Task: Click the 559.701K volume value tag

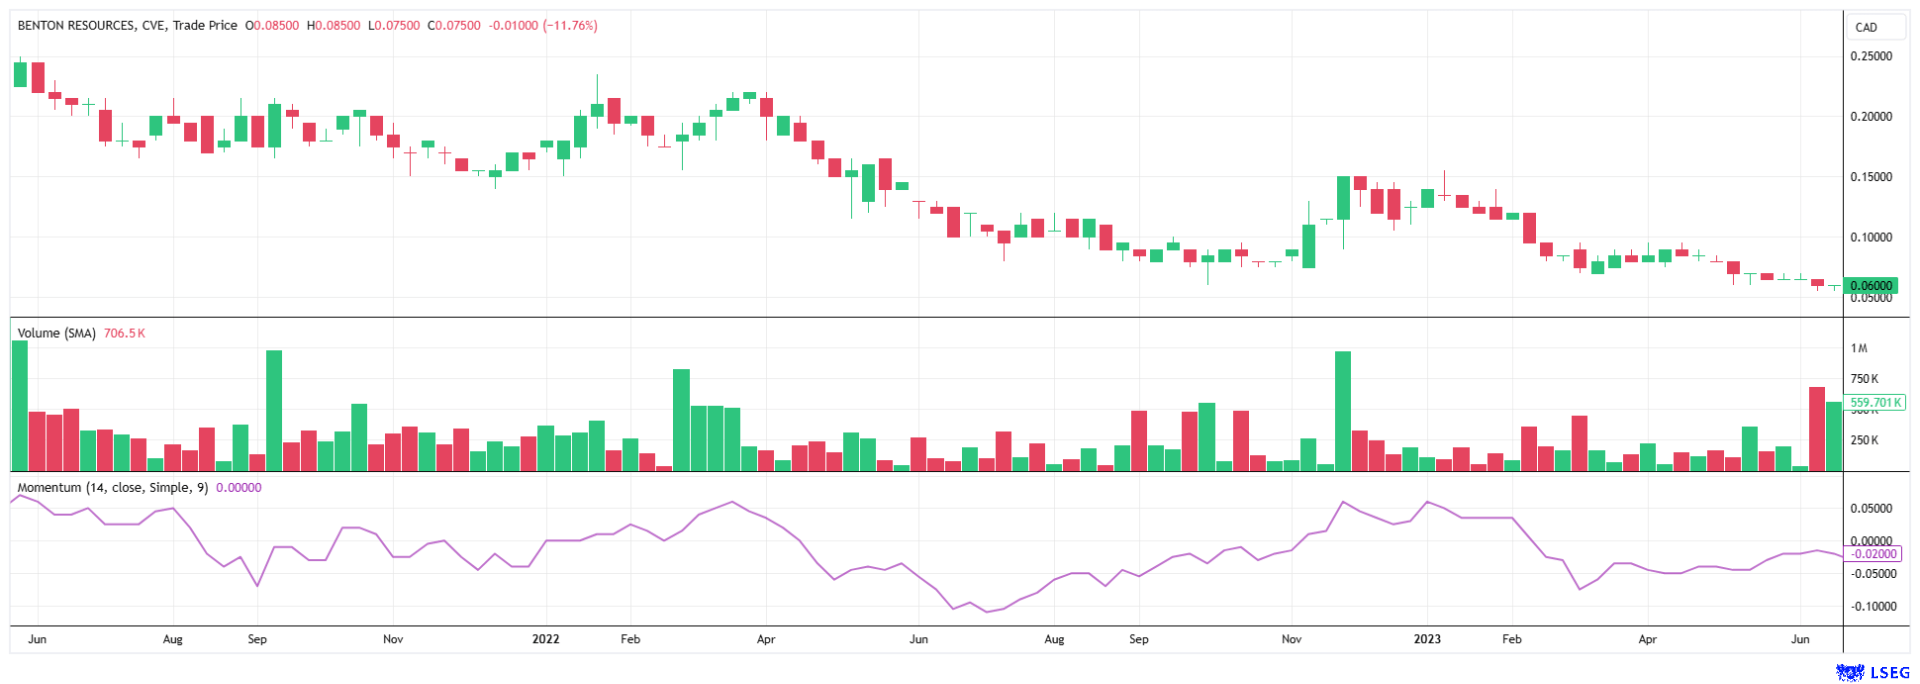Action: (1876, 403)
